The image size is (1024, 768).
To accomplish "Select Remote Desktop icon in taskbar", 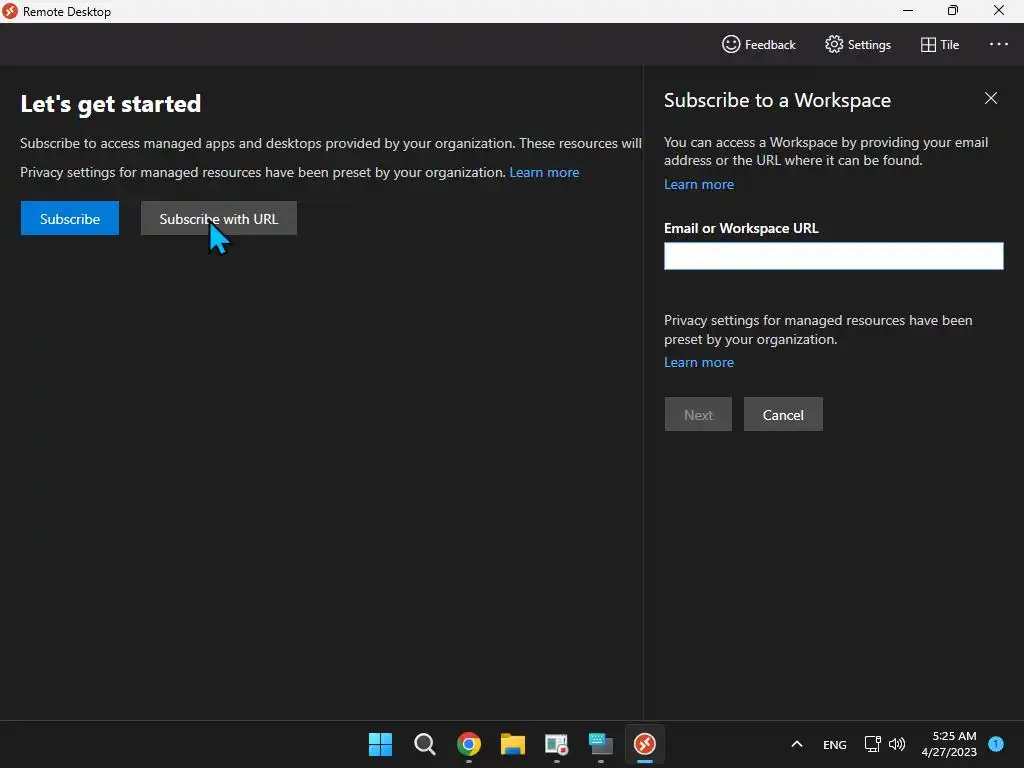I will [x=645, y=744].
